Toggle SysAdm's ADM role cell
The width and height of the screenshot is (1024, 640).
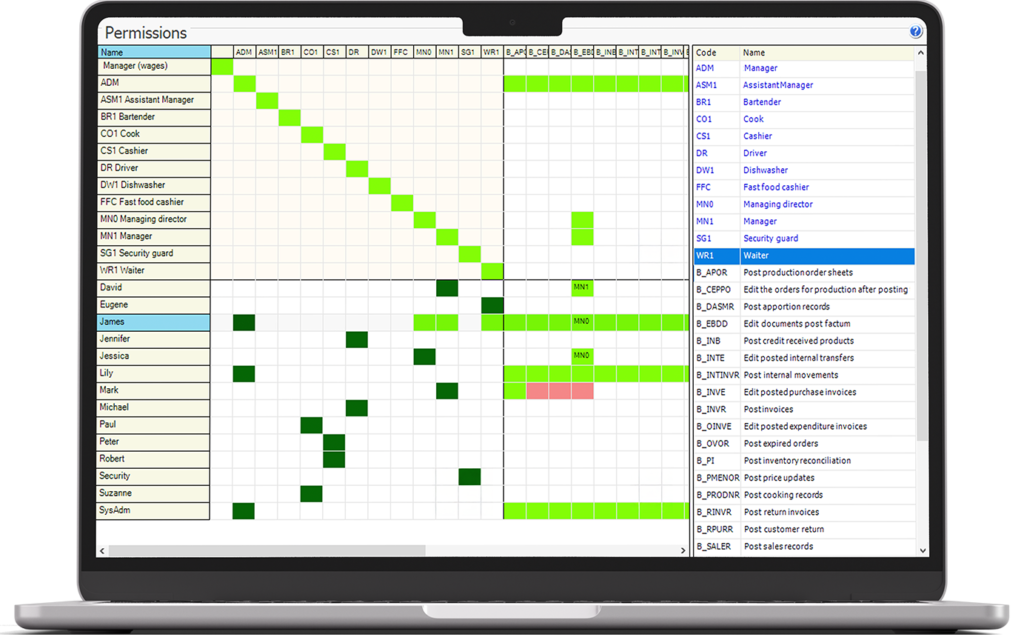coord(243,511)
